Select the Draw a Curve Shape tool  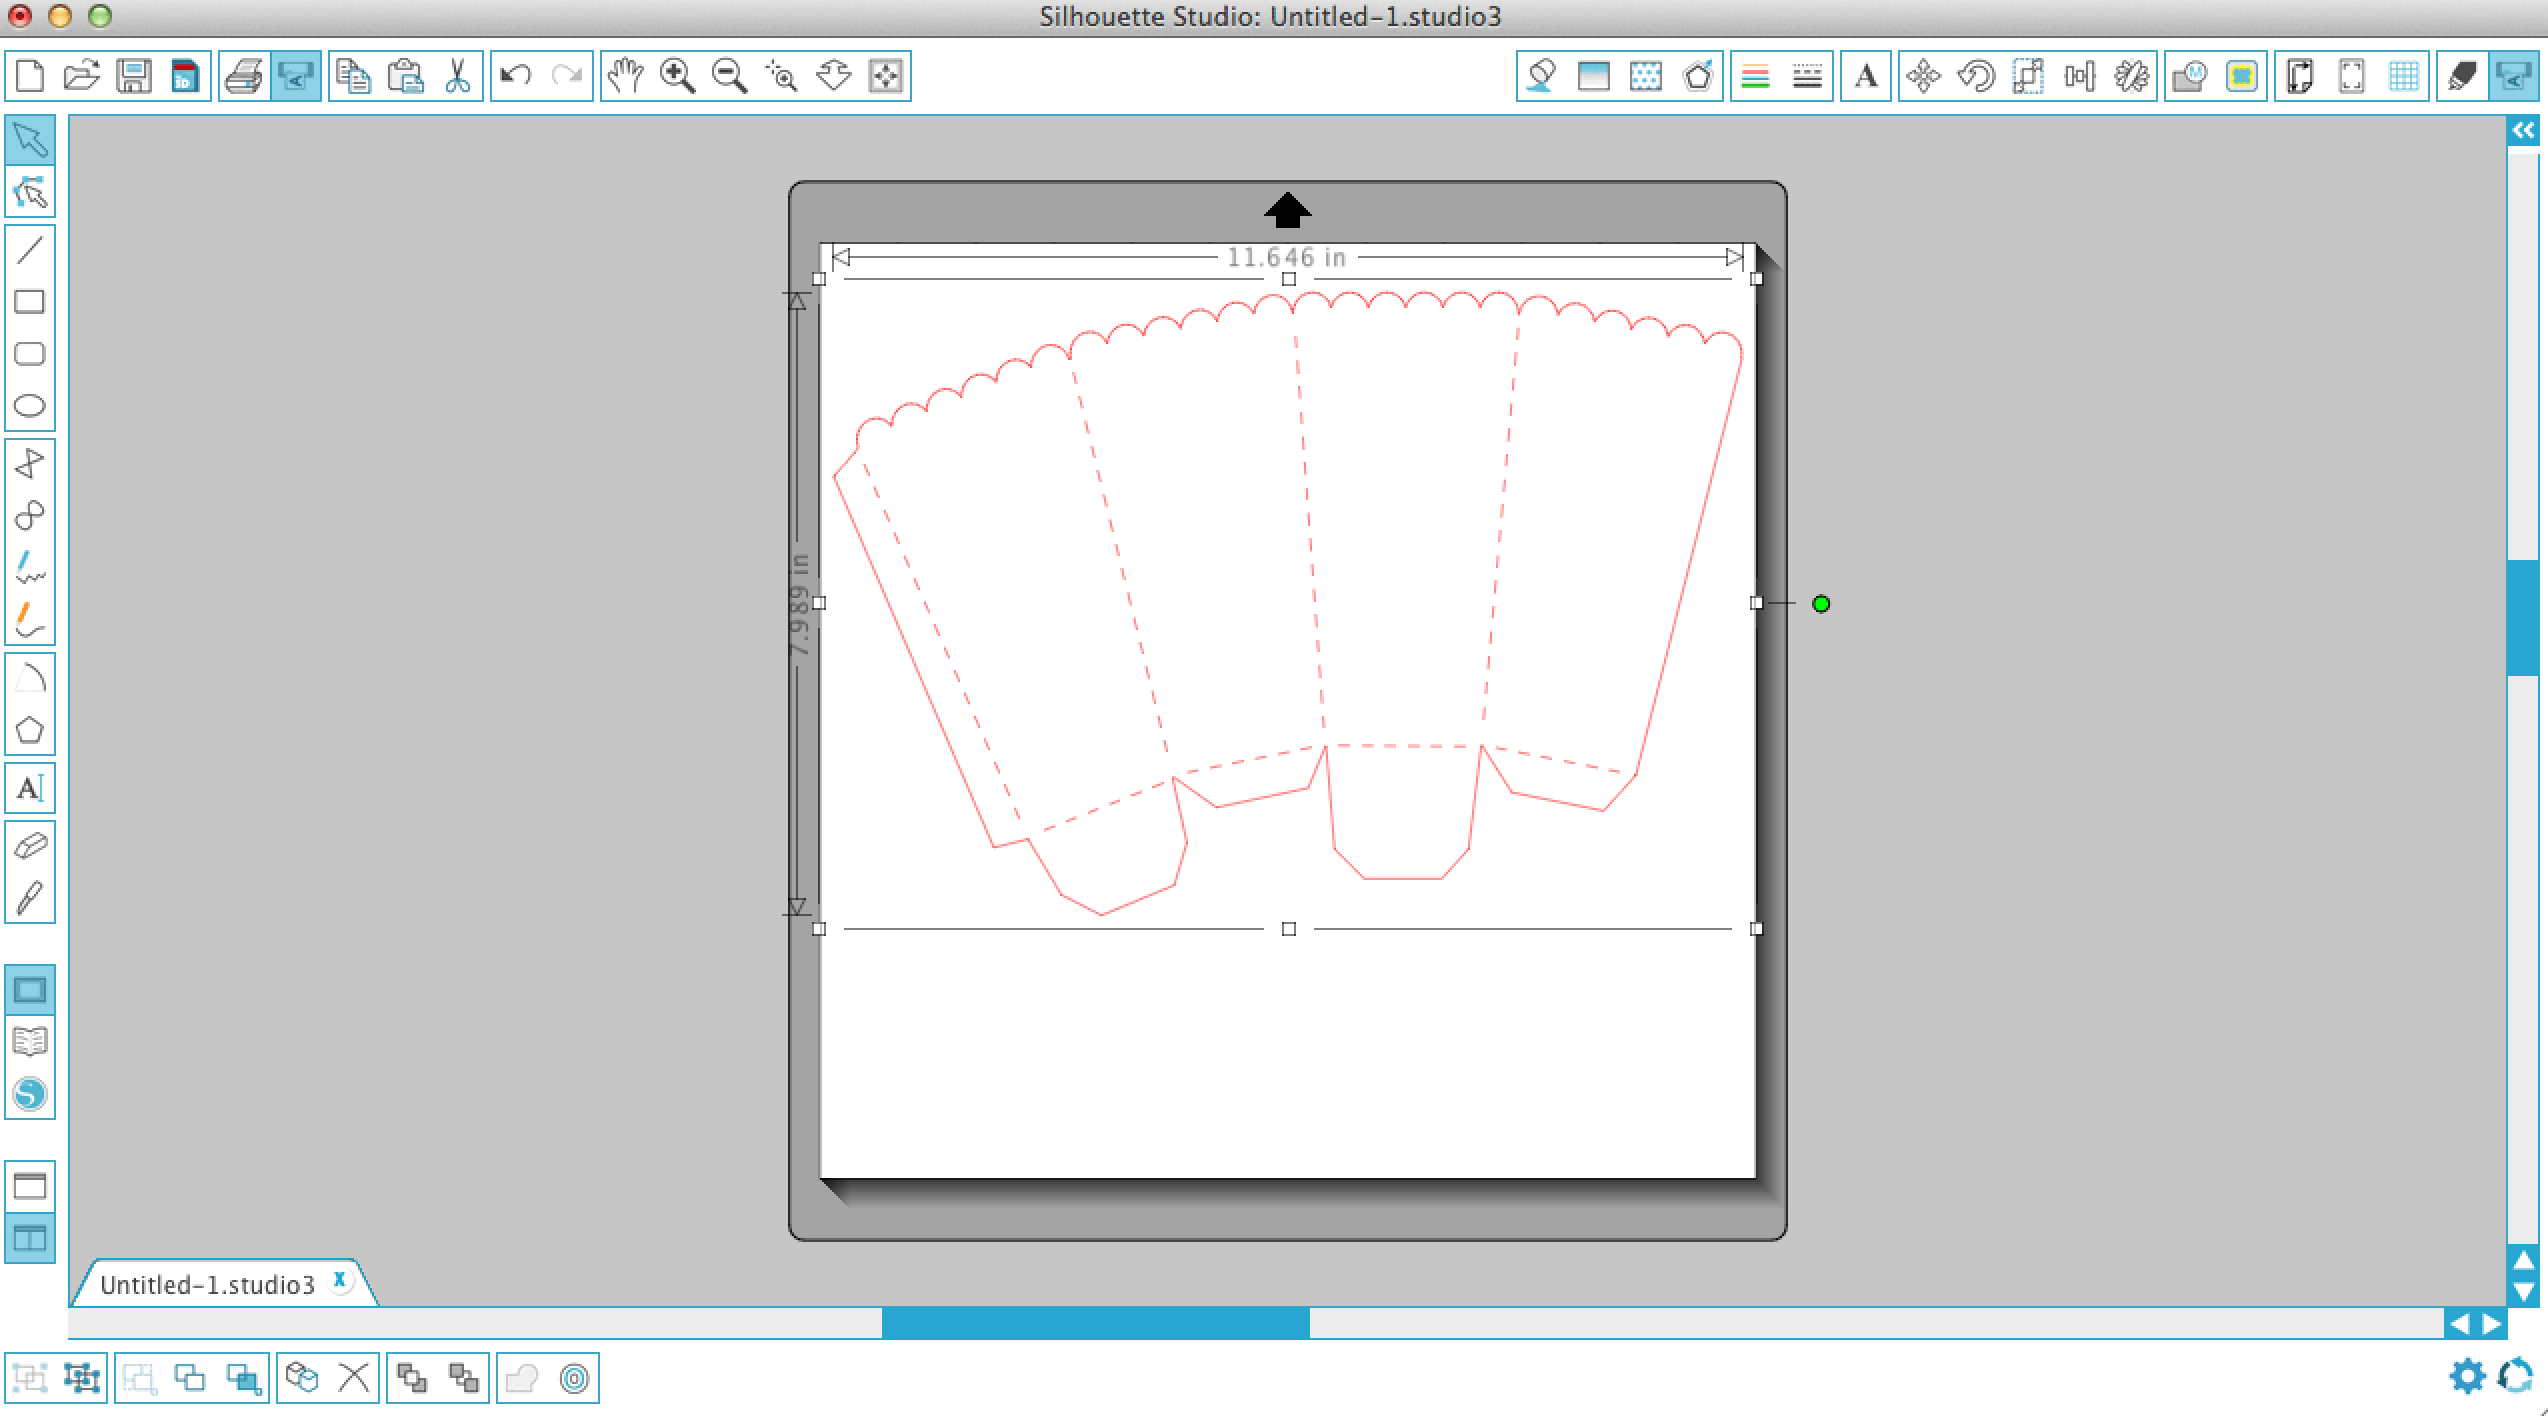pos(30,516)
